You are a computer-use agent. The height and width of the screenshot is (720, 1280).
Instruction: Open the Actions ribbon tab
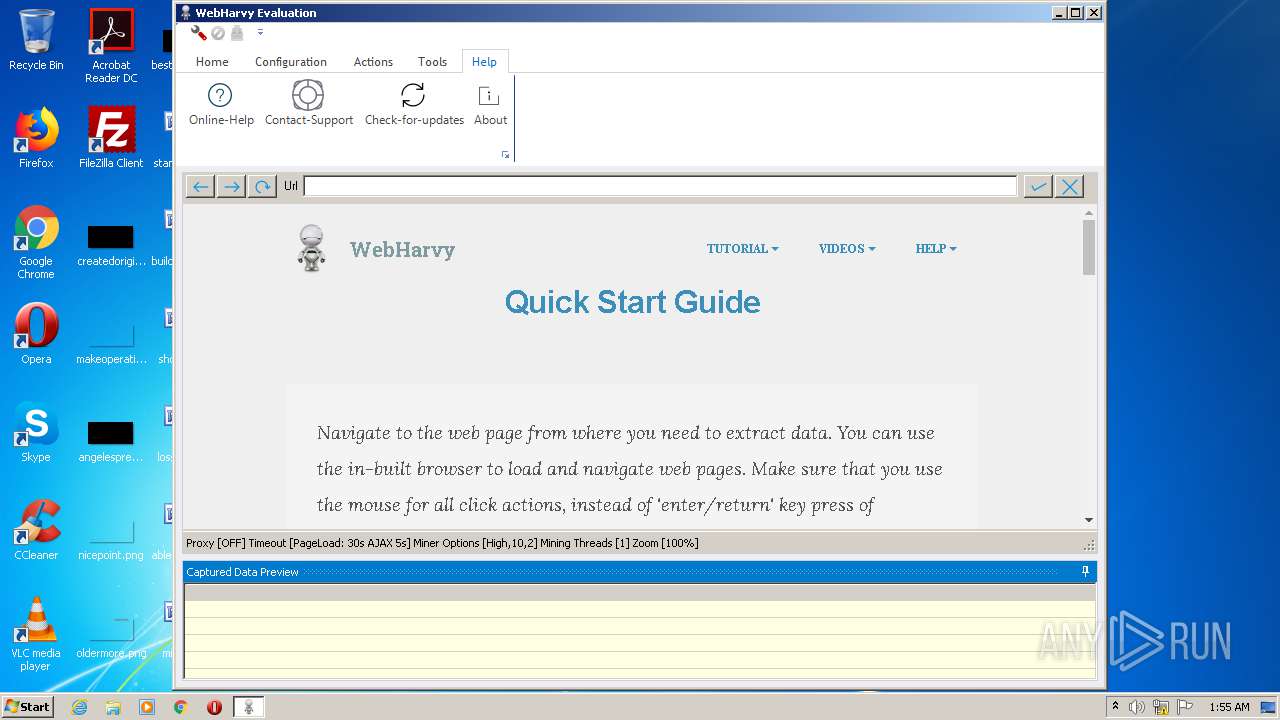tap(373, 62)
